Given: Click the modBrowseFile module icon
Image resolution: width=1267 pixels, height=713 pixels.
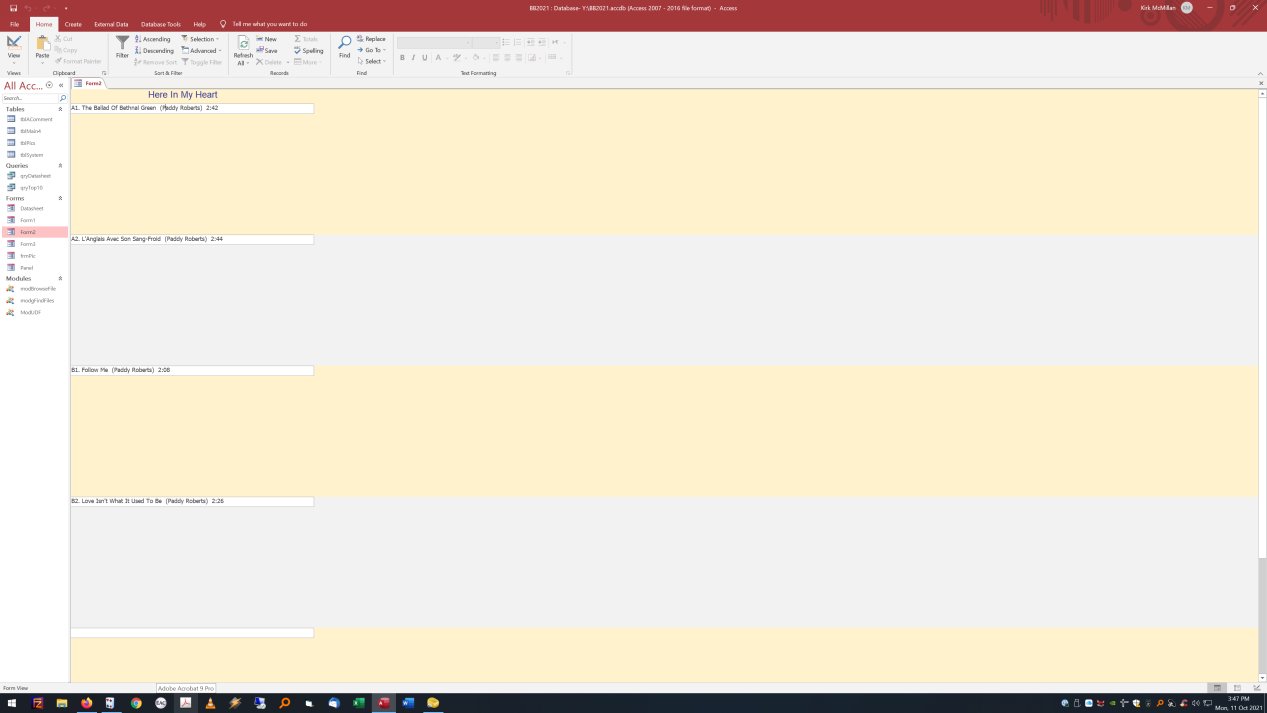Looking at the screenshot, I should [11, 288].
